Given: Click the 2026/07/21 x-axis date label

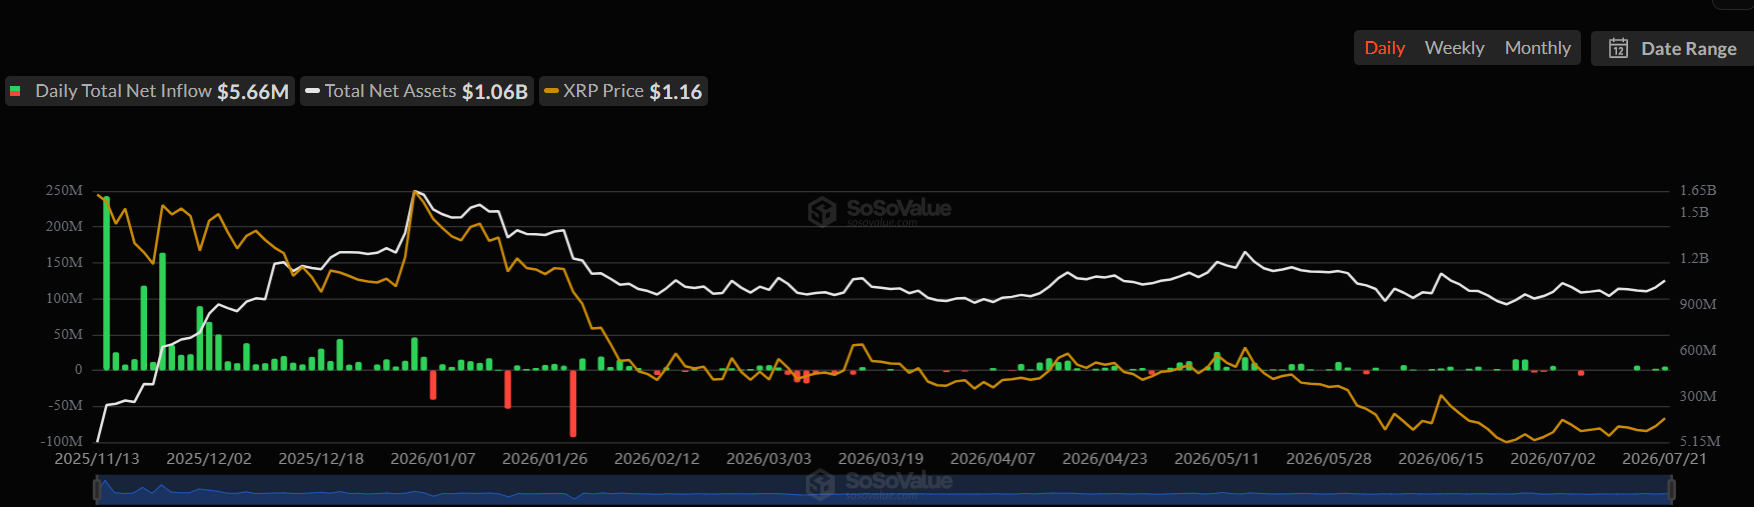Looking at the screenshot, I should [x=1664, y=459].
